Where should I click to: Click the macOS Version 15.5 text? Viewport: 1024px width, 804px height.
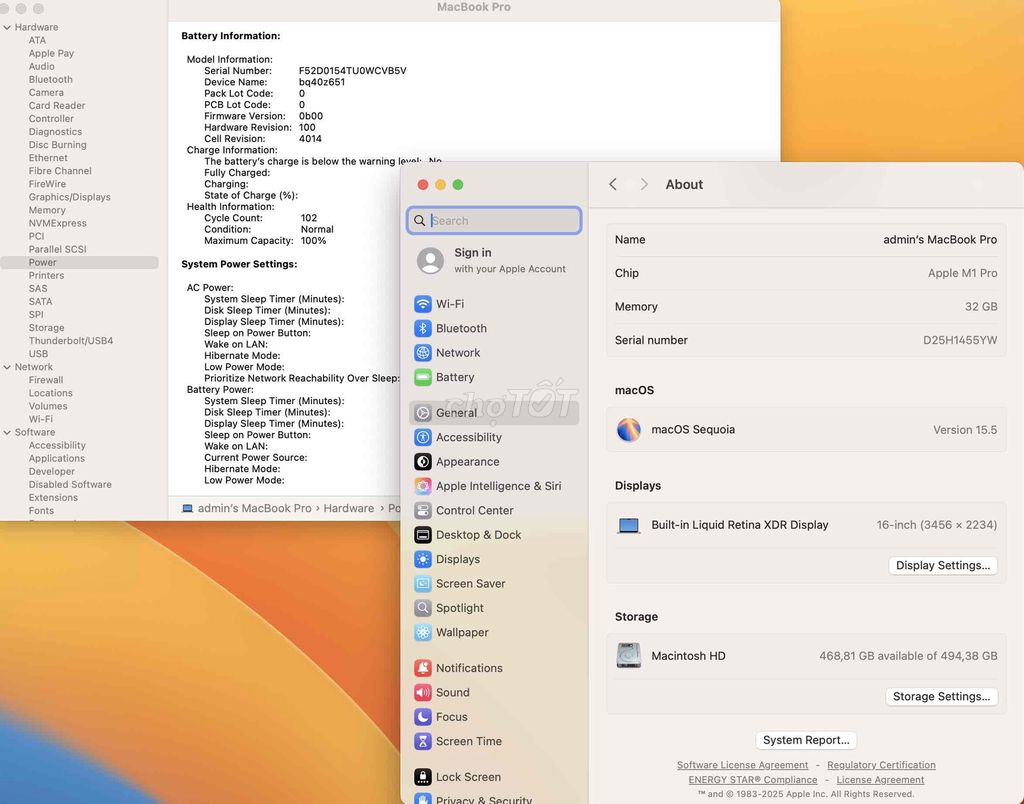(x=965, y=430)
